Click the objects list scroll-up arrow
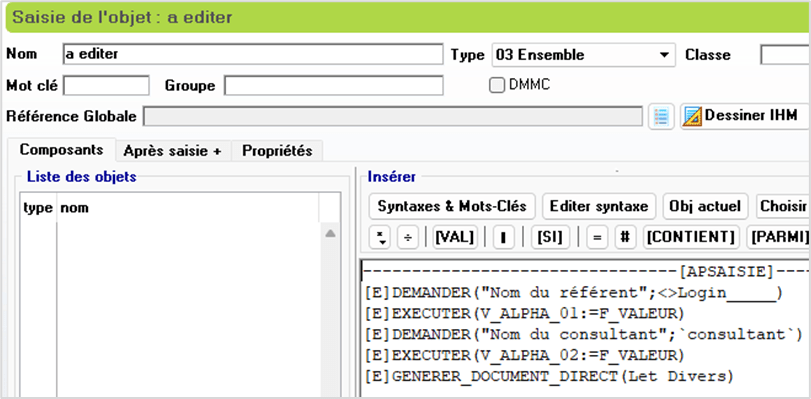811x399 pixels. (330, 234)
